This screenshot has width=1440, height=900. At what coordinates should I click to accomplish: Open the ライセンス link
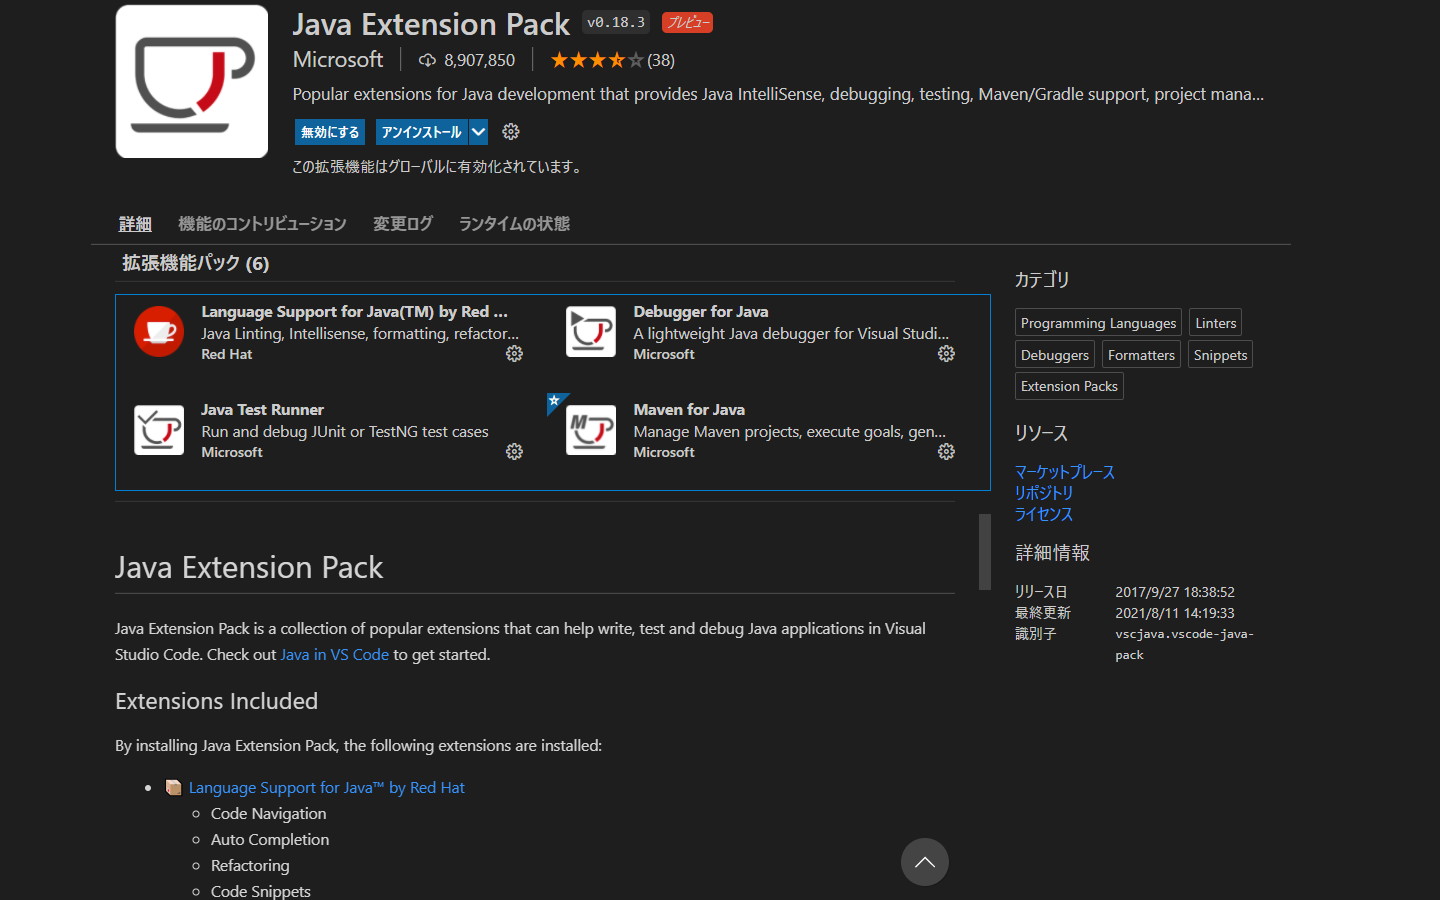[x=1044, y=514]
